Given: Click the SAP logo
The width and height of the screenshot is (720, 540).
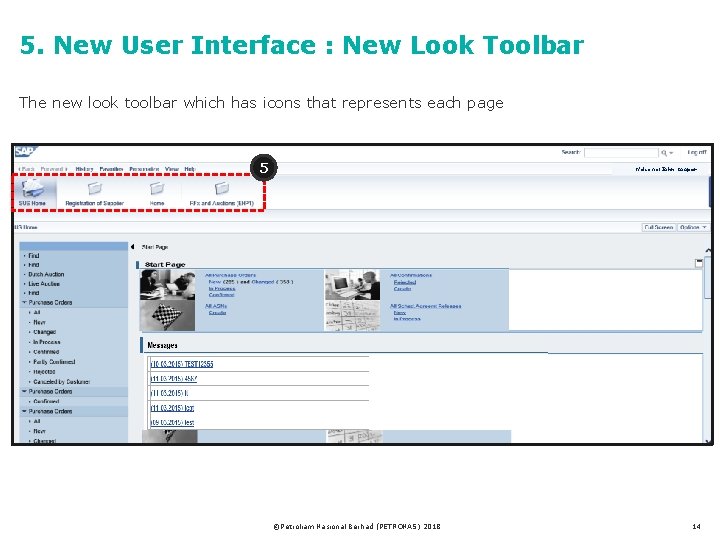Looking at the screenshot, I should coord(25,152).
